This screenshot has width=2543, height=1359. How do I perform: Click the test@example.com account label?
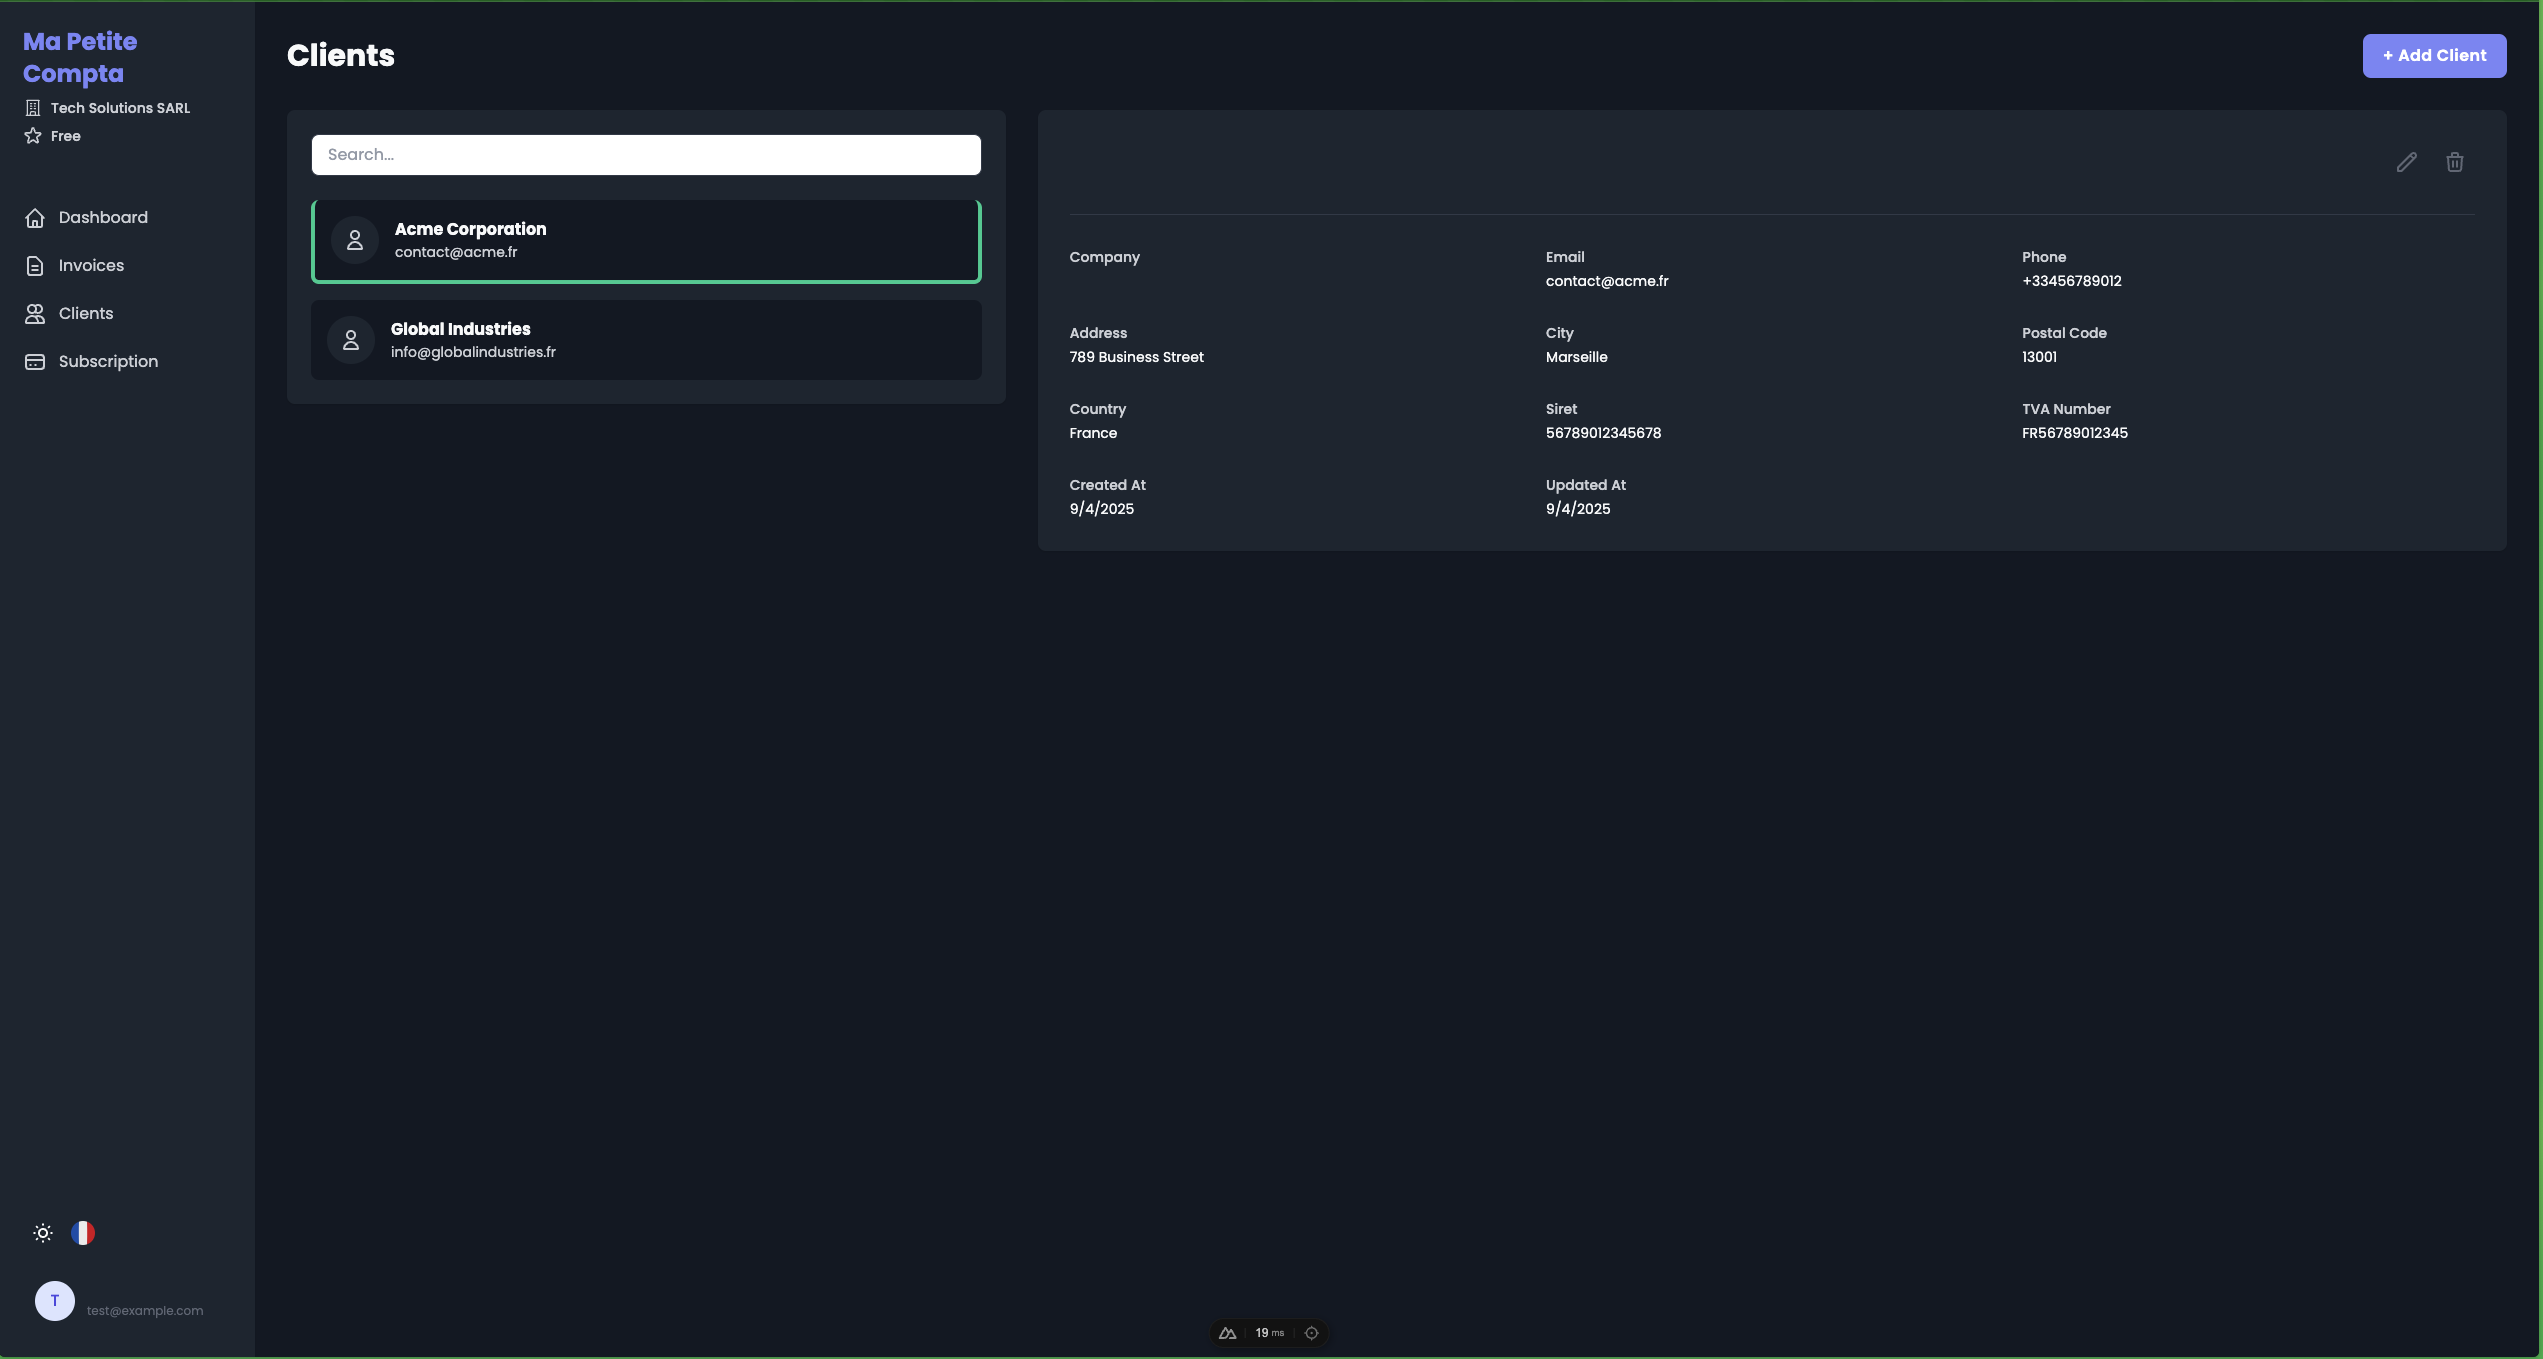coord(145,1311)
